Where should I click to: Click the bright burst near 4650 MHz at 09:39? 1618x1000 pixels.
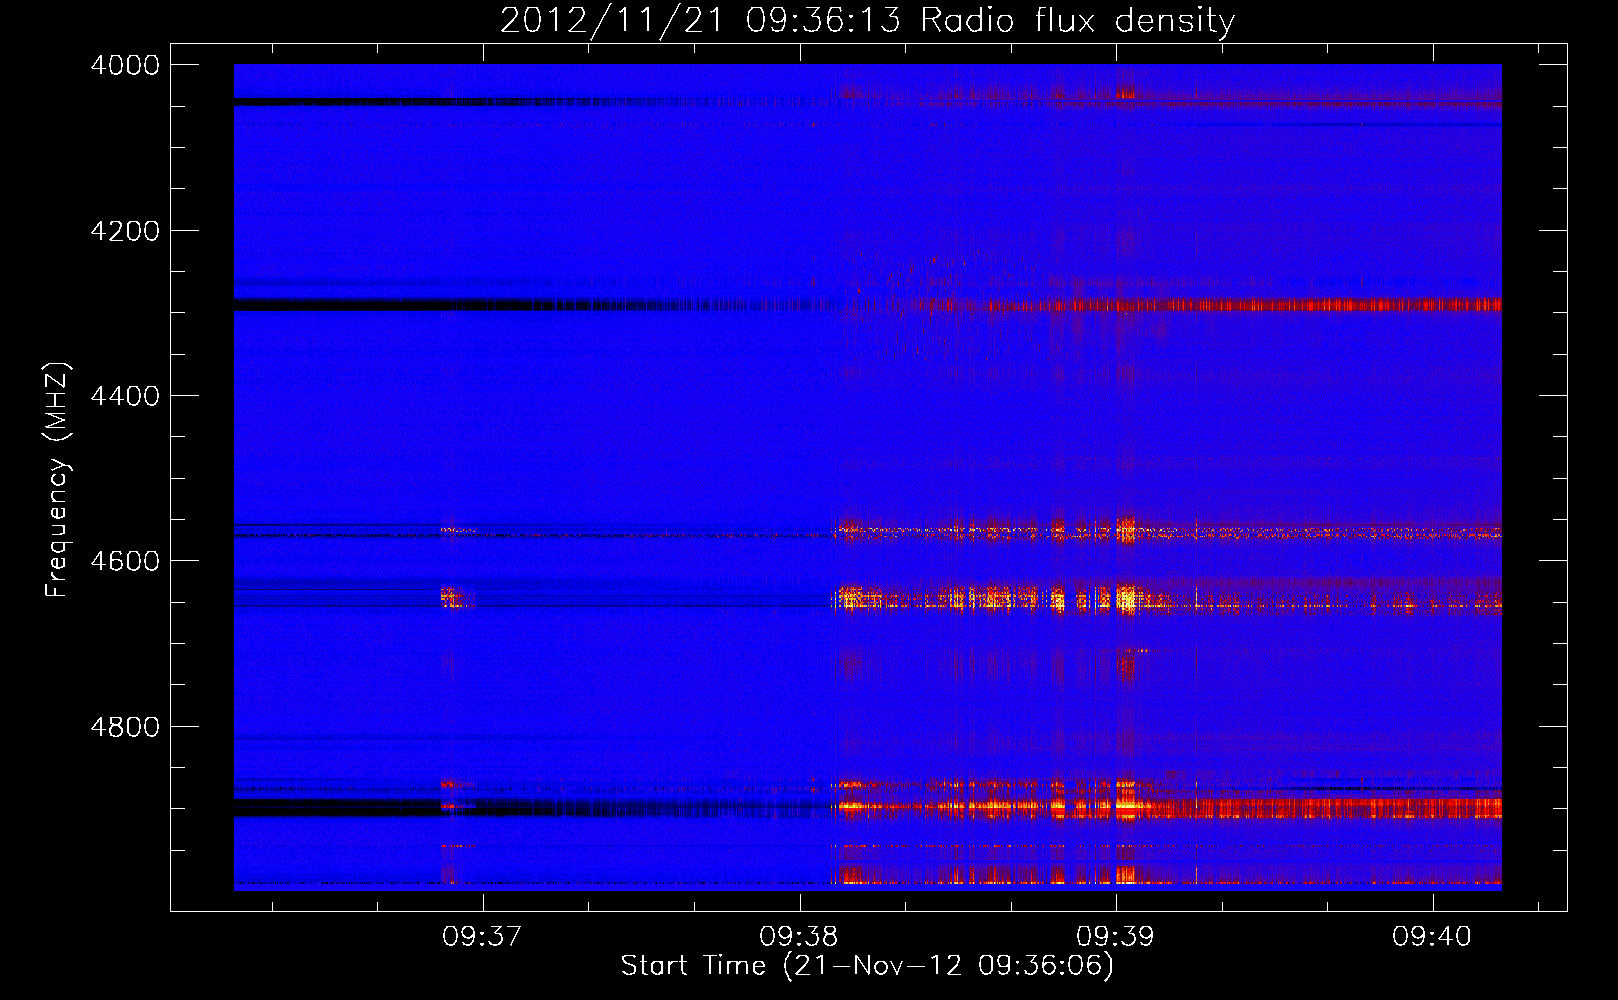1127,600
